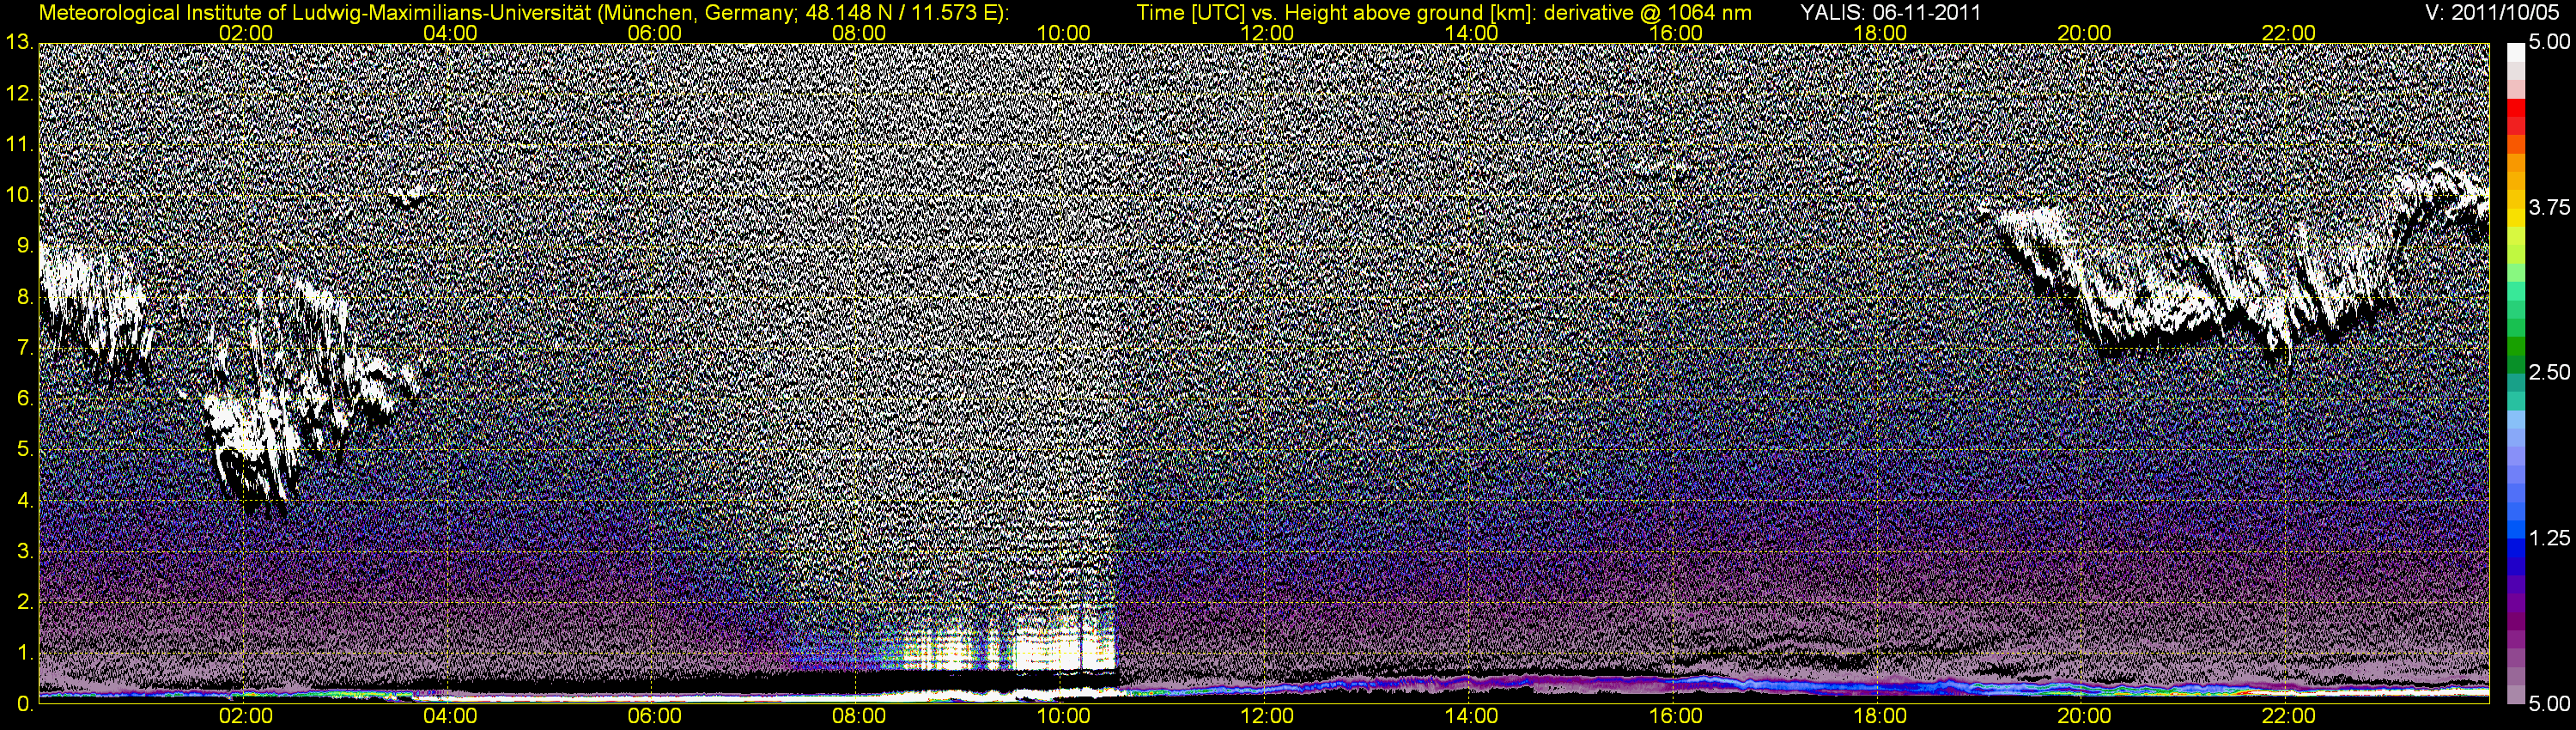The image size is (2576, 730).
Task: Click the 13 km height axis label
Action: (18, 42)
